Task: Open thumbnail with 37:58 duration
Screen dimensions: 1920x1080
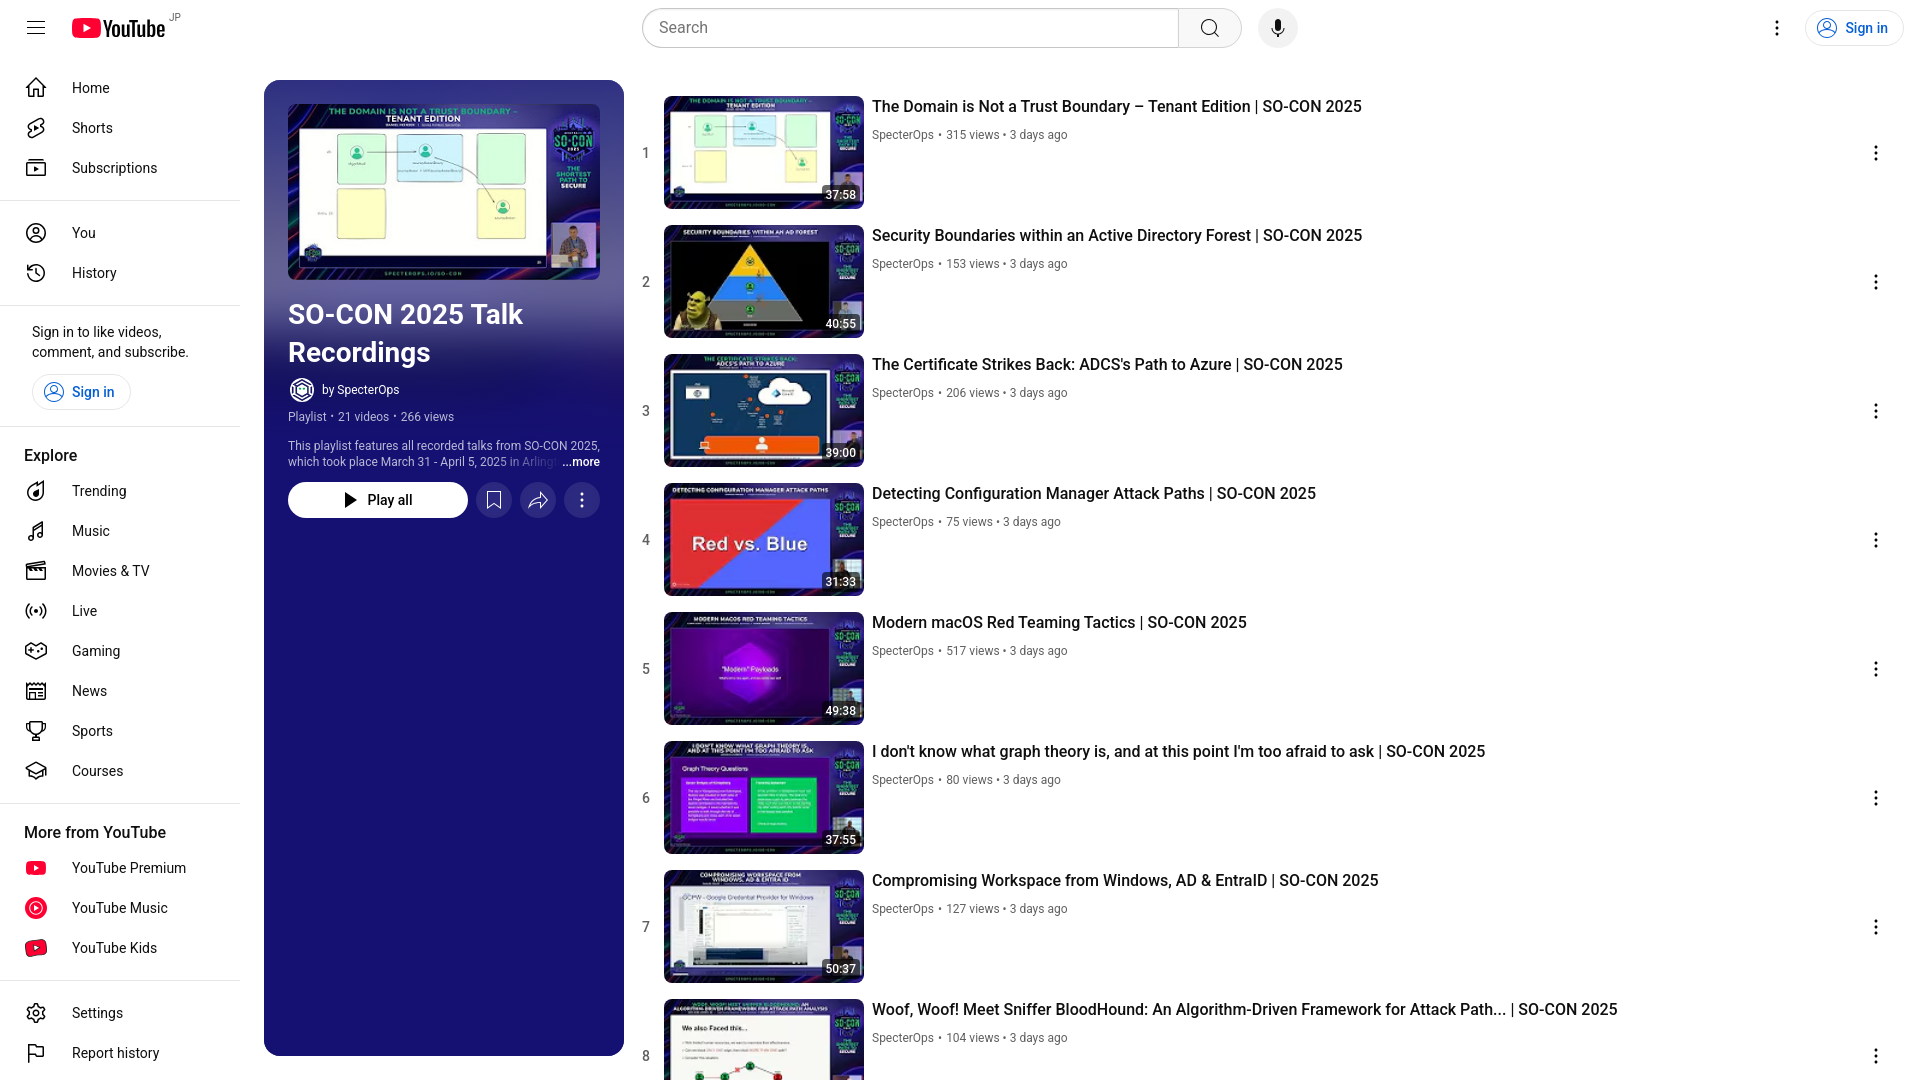Action: pyautogui.click(x=764, y=153)
